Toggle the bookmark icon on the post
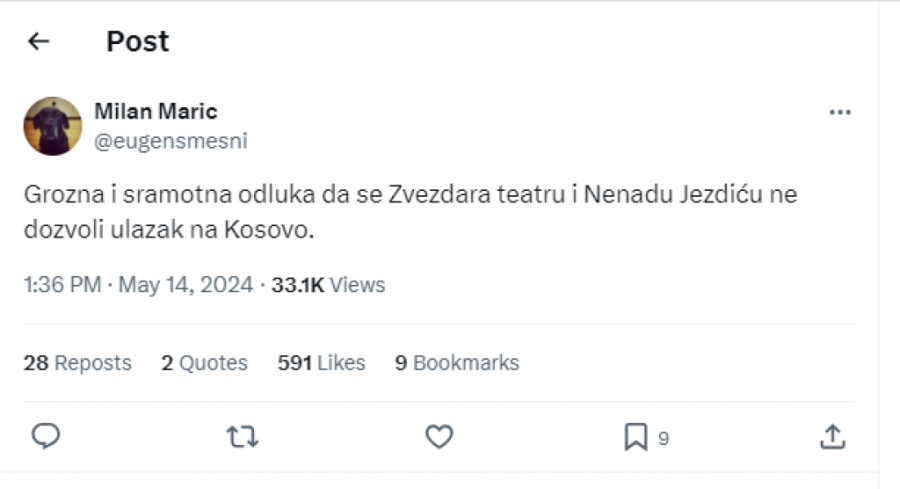Image resolution: width=900 pixels, height=489 pixels. click(x=635, y=436)
